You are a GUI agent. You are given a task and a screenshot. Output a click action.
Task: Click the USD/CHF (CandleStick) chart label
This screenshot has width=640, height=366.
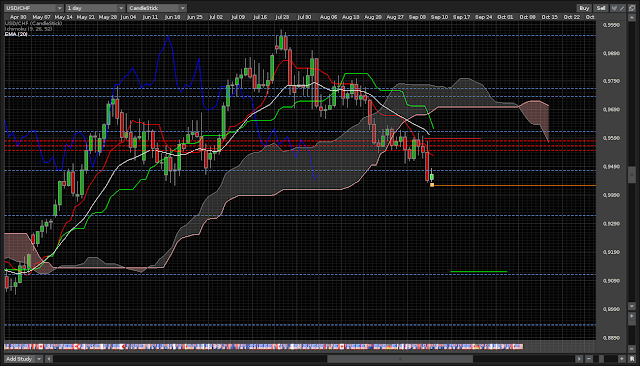click(33, 24)
